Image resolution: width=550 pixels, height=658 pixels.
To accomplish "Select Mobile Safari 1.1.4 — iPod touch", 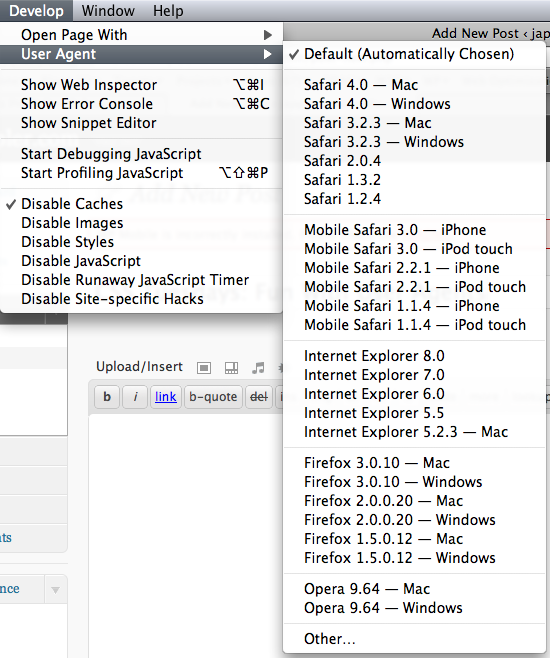I will coord(414,325).
